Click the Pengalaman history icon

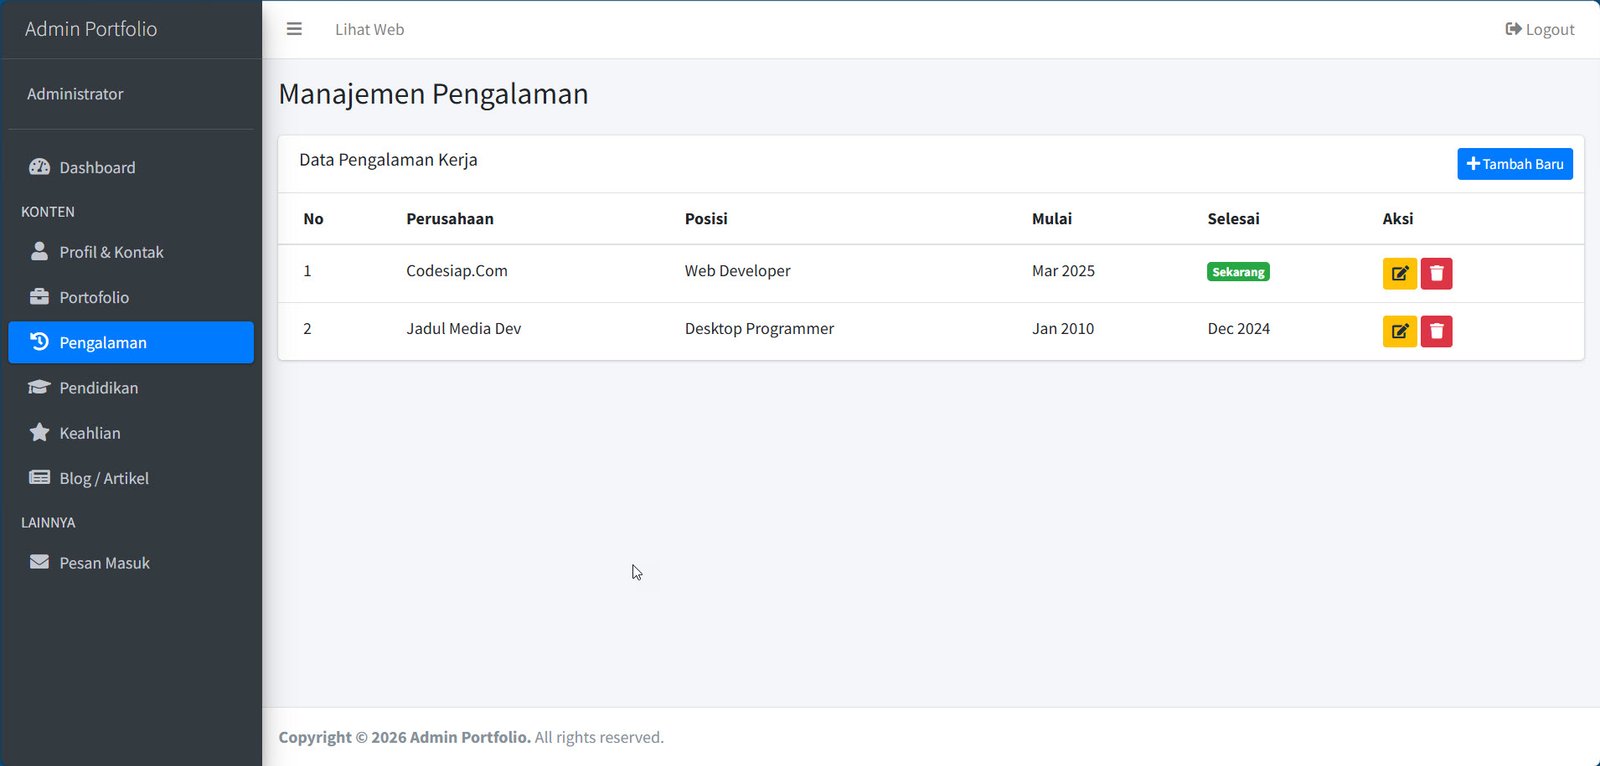tap(39, 342)
